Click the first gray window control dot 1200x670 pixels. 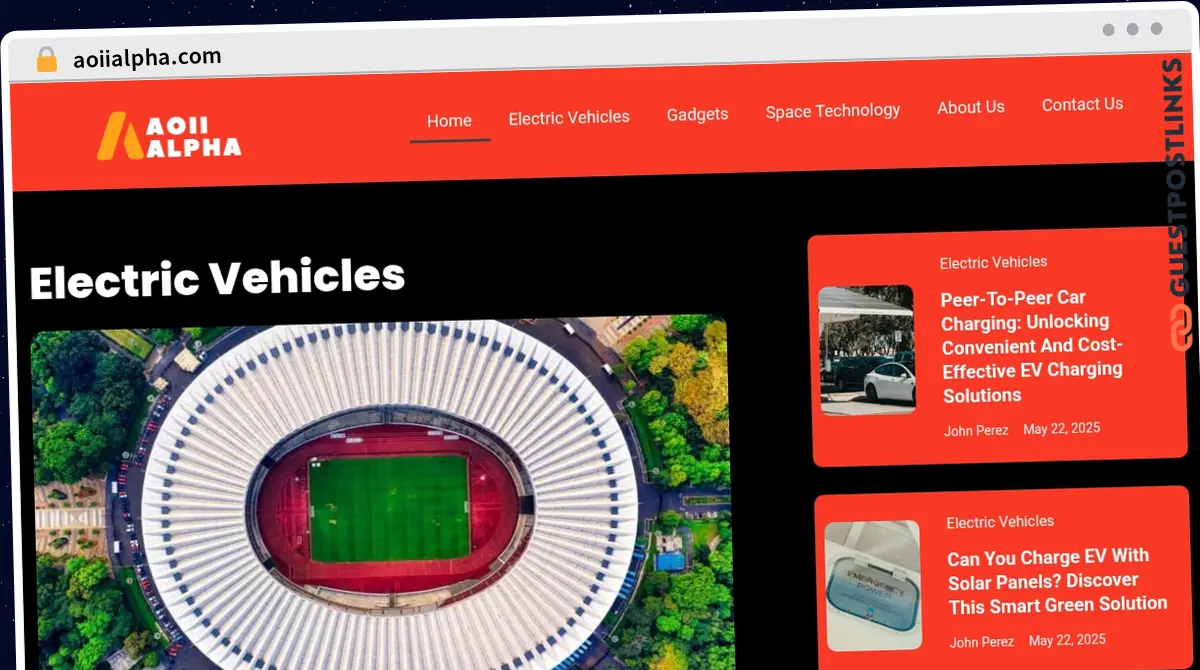[x=1108, y=30]
